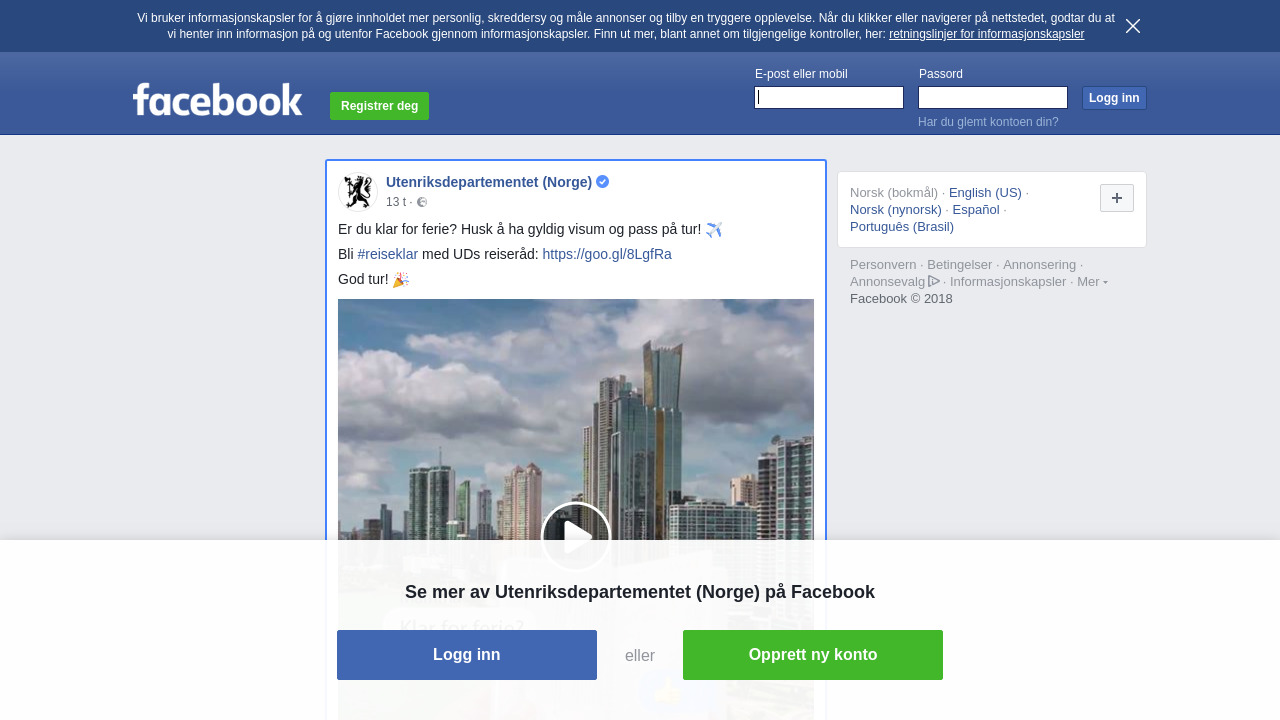1280x720 pixels.
Task: Click the Facebook logo
Action: pyautogui.click(x=217, y=99)
